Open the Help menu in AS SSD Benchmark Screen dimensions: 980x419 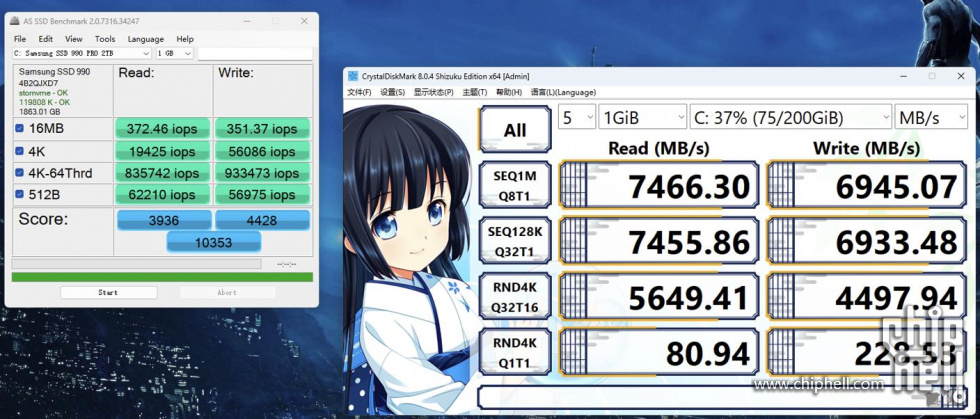click(185, 39)
